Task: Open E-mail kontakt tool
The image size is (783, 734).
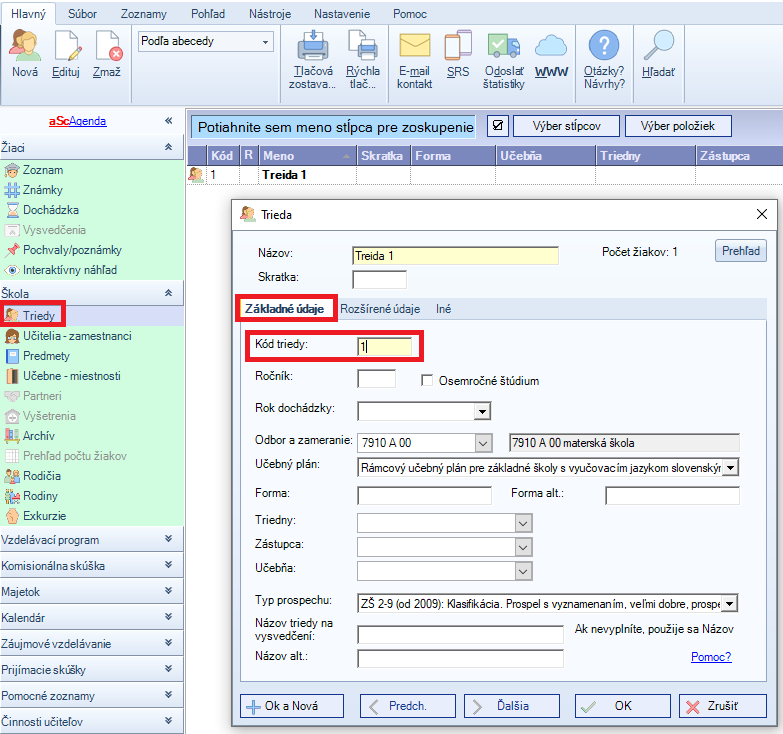Action: (x=414, y=59)
